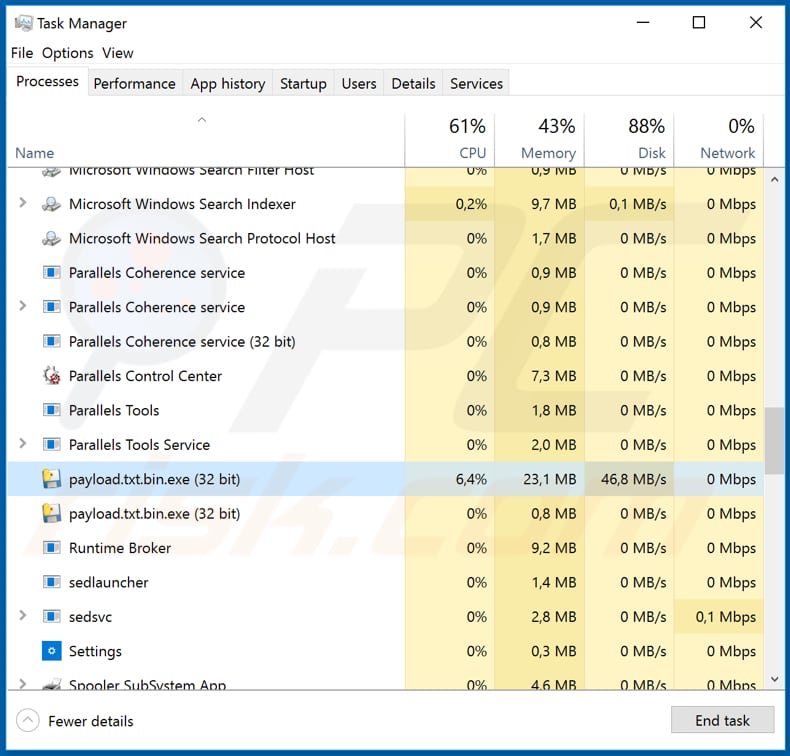
Task: Click the sedsvc process icon
Action: [x=51, y=616]
